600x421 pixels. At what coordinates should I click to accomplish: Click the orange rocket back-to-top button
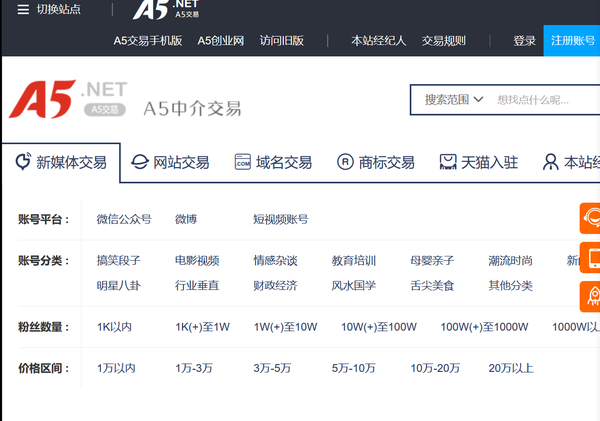[x=590, y=297]
